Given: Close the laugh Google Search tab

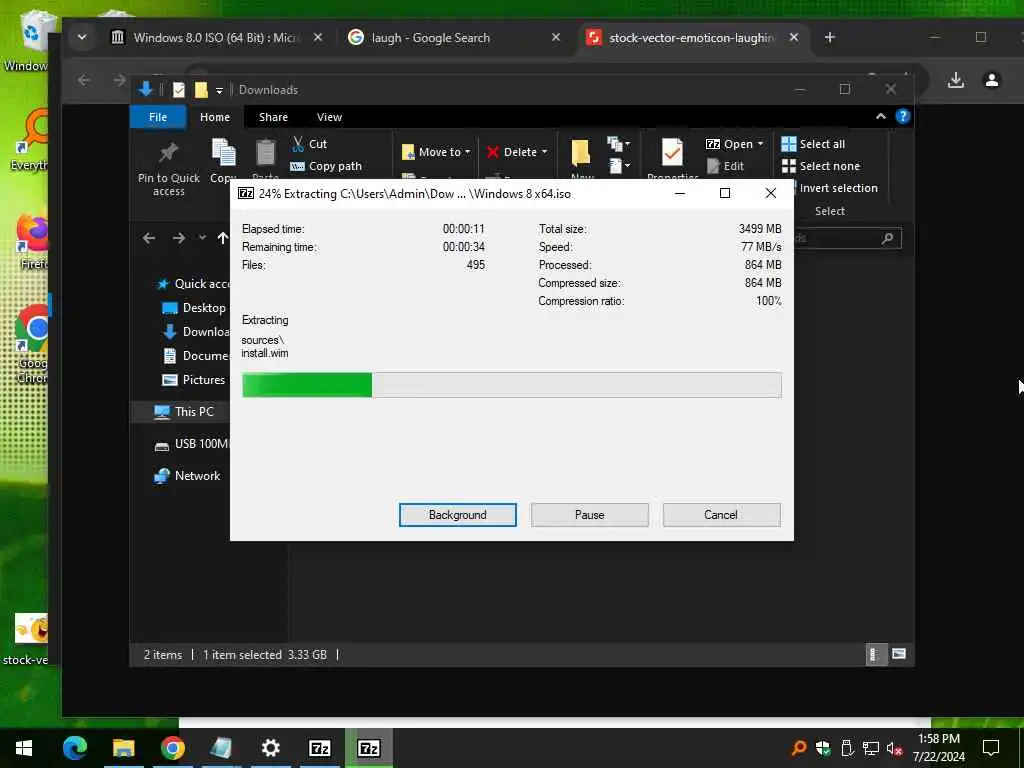Looking at the screenshot, I should pos(556,37).
